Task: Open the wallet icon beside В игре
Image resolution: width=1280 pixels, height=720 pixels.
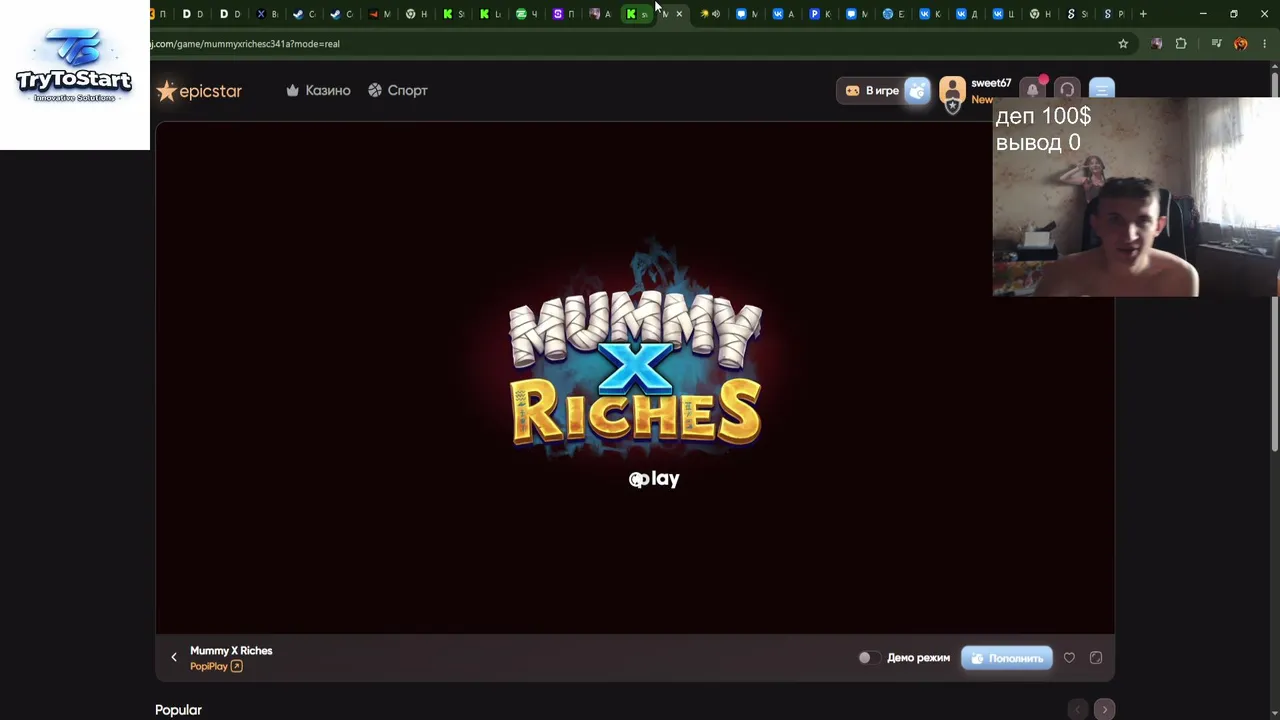Action: [917, 91]
